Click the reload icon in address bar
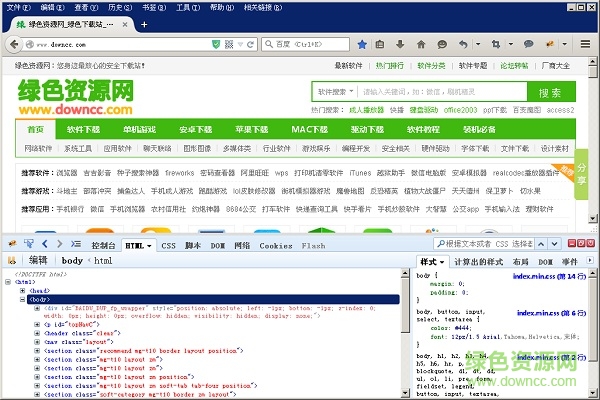Screen dimensions: 600x400 [250, 44]
